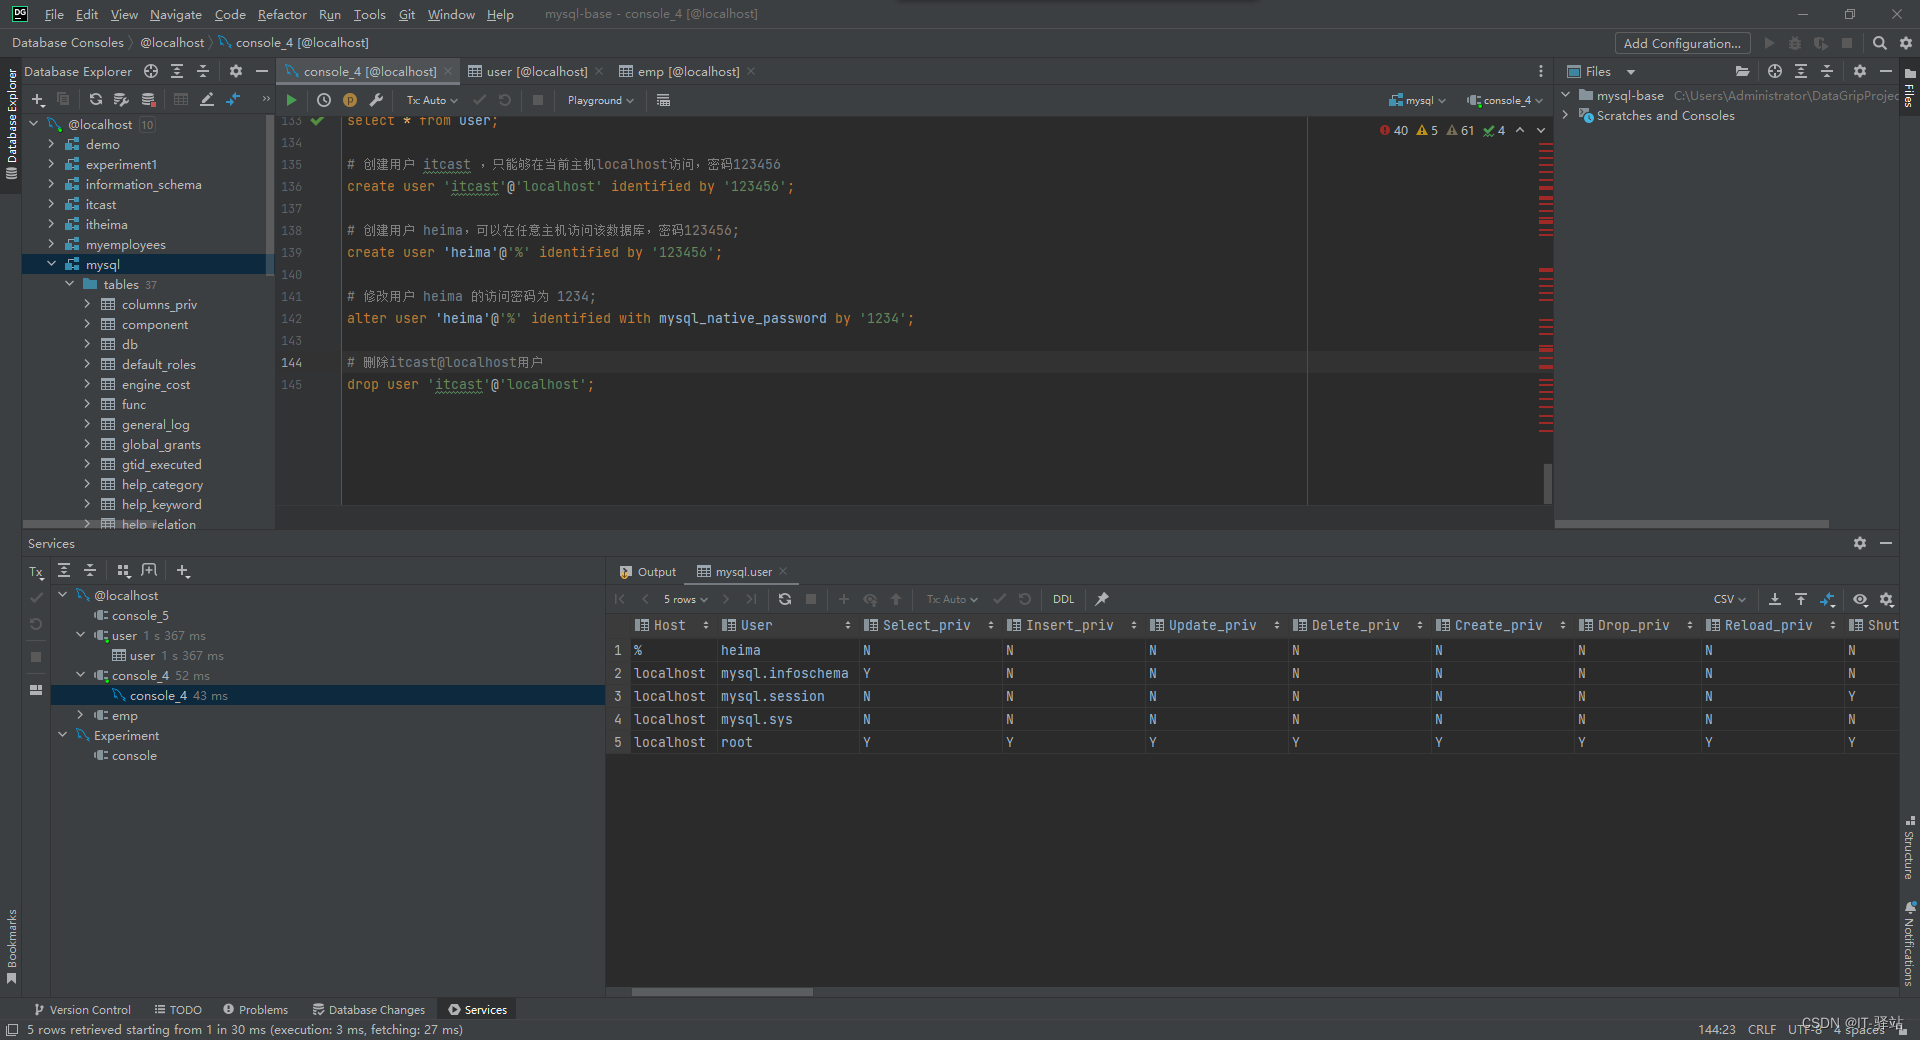Click the search everywhere magnifier icon
Viewport: 1920px width, 1040px height.
point(1880,43)
